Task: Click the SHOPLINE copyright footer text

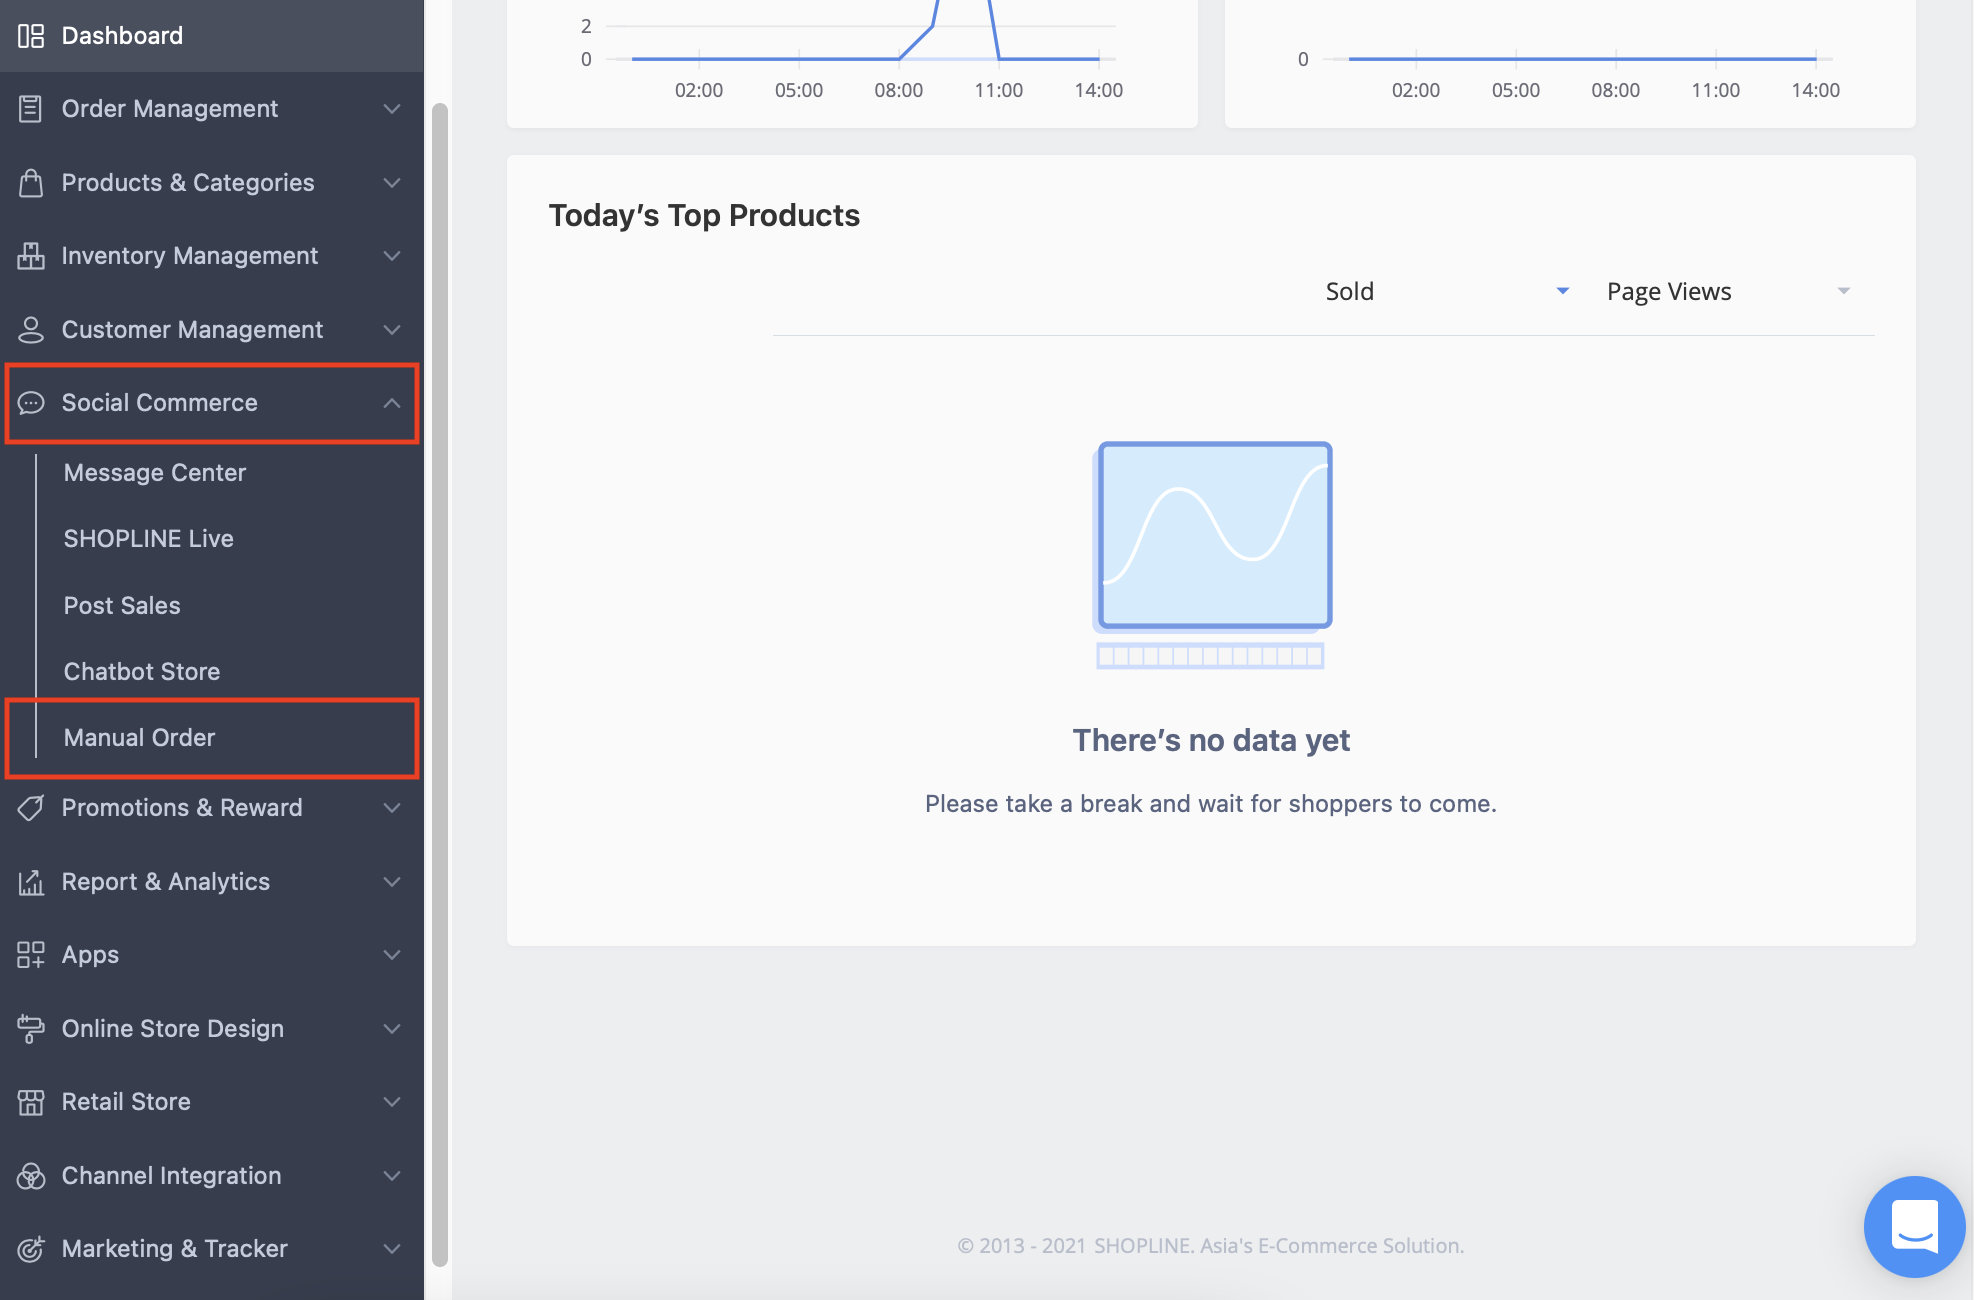Action: pos(1211,1246)
